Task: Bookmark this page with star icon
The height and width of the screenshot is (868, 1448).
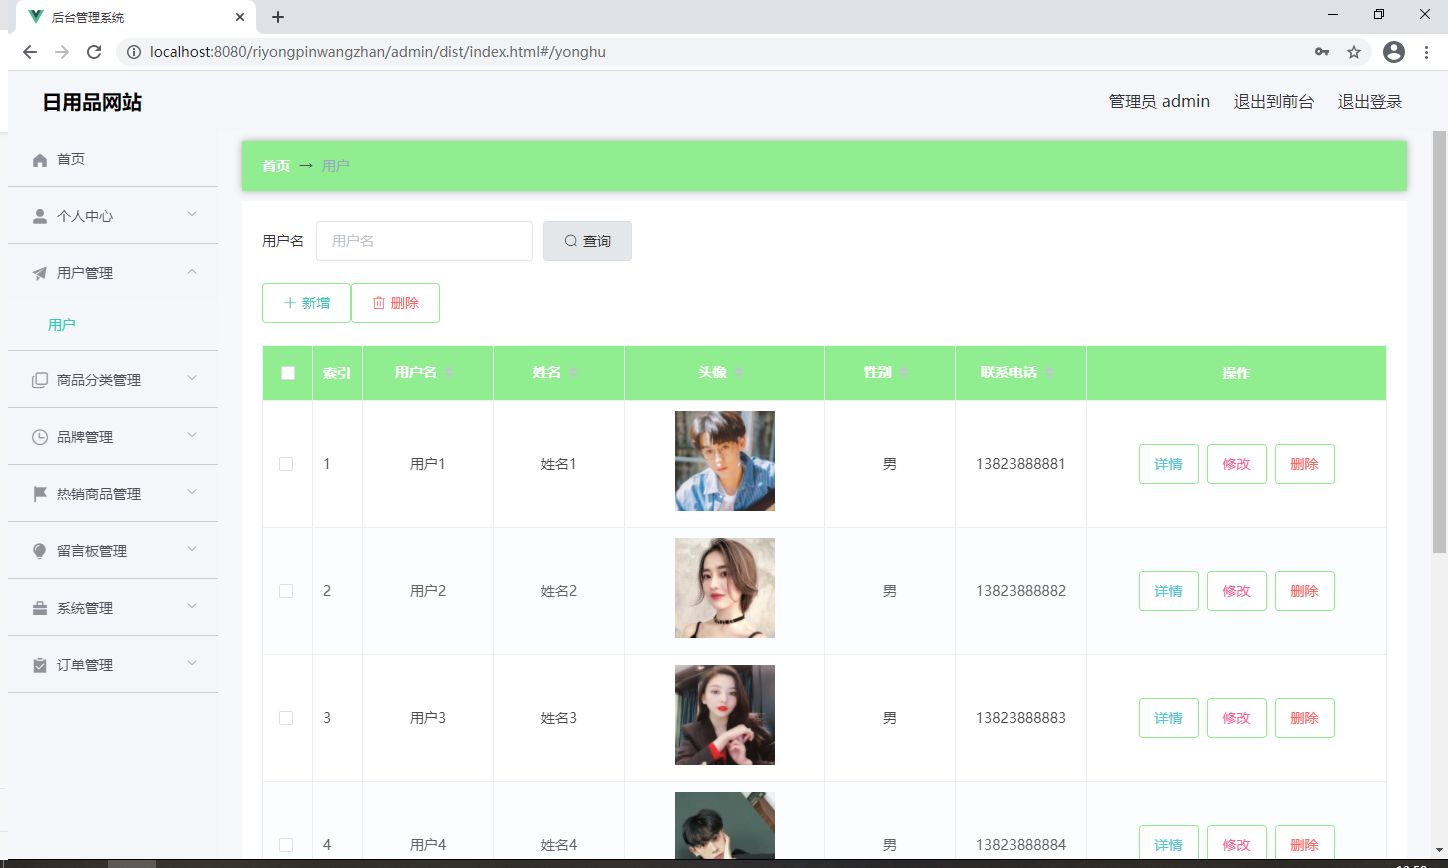Action: (x=1354, y=52)
